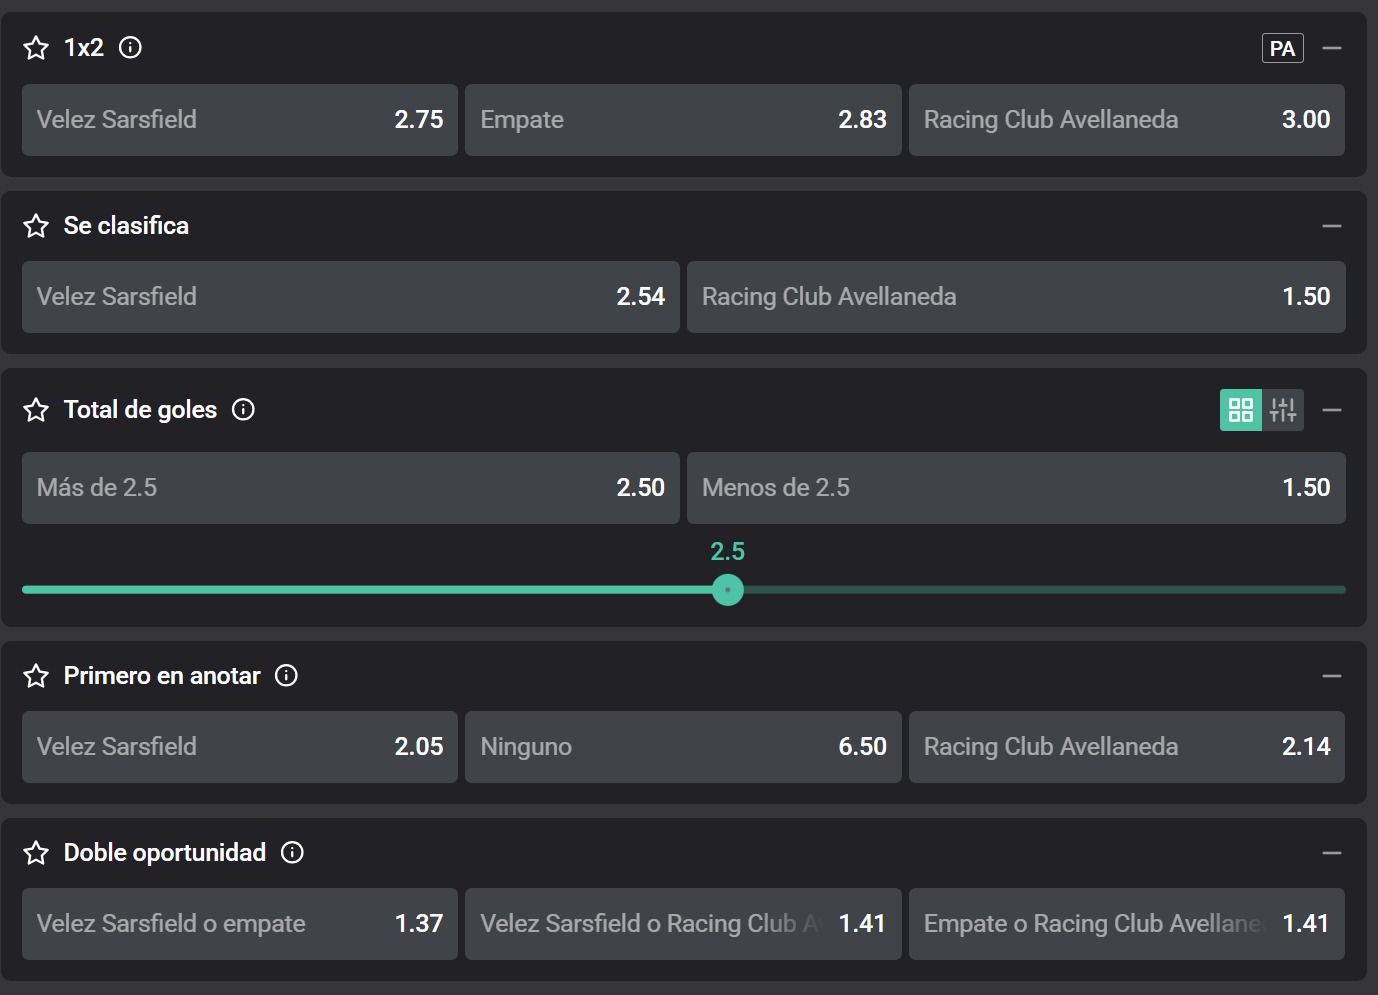Favorite the Se clasifica market star
This screenshot has width=1378, height=995.
36,226
